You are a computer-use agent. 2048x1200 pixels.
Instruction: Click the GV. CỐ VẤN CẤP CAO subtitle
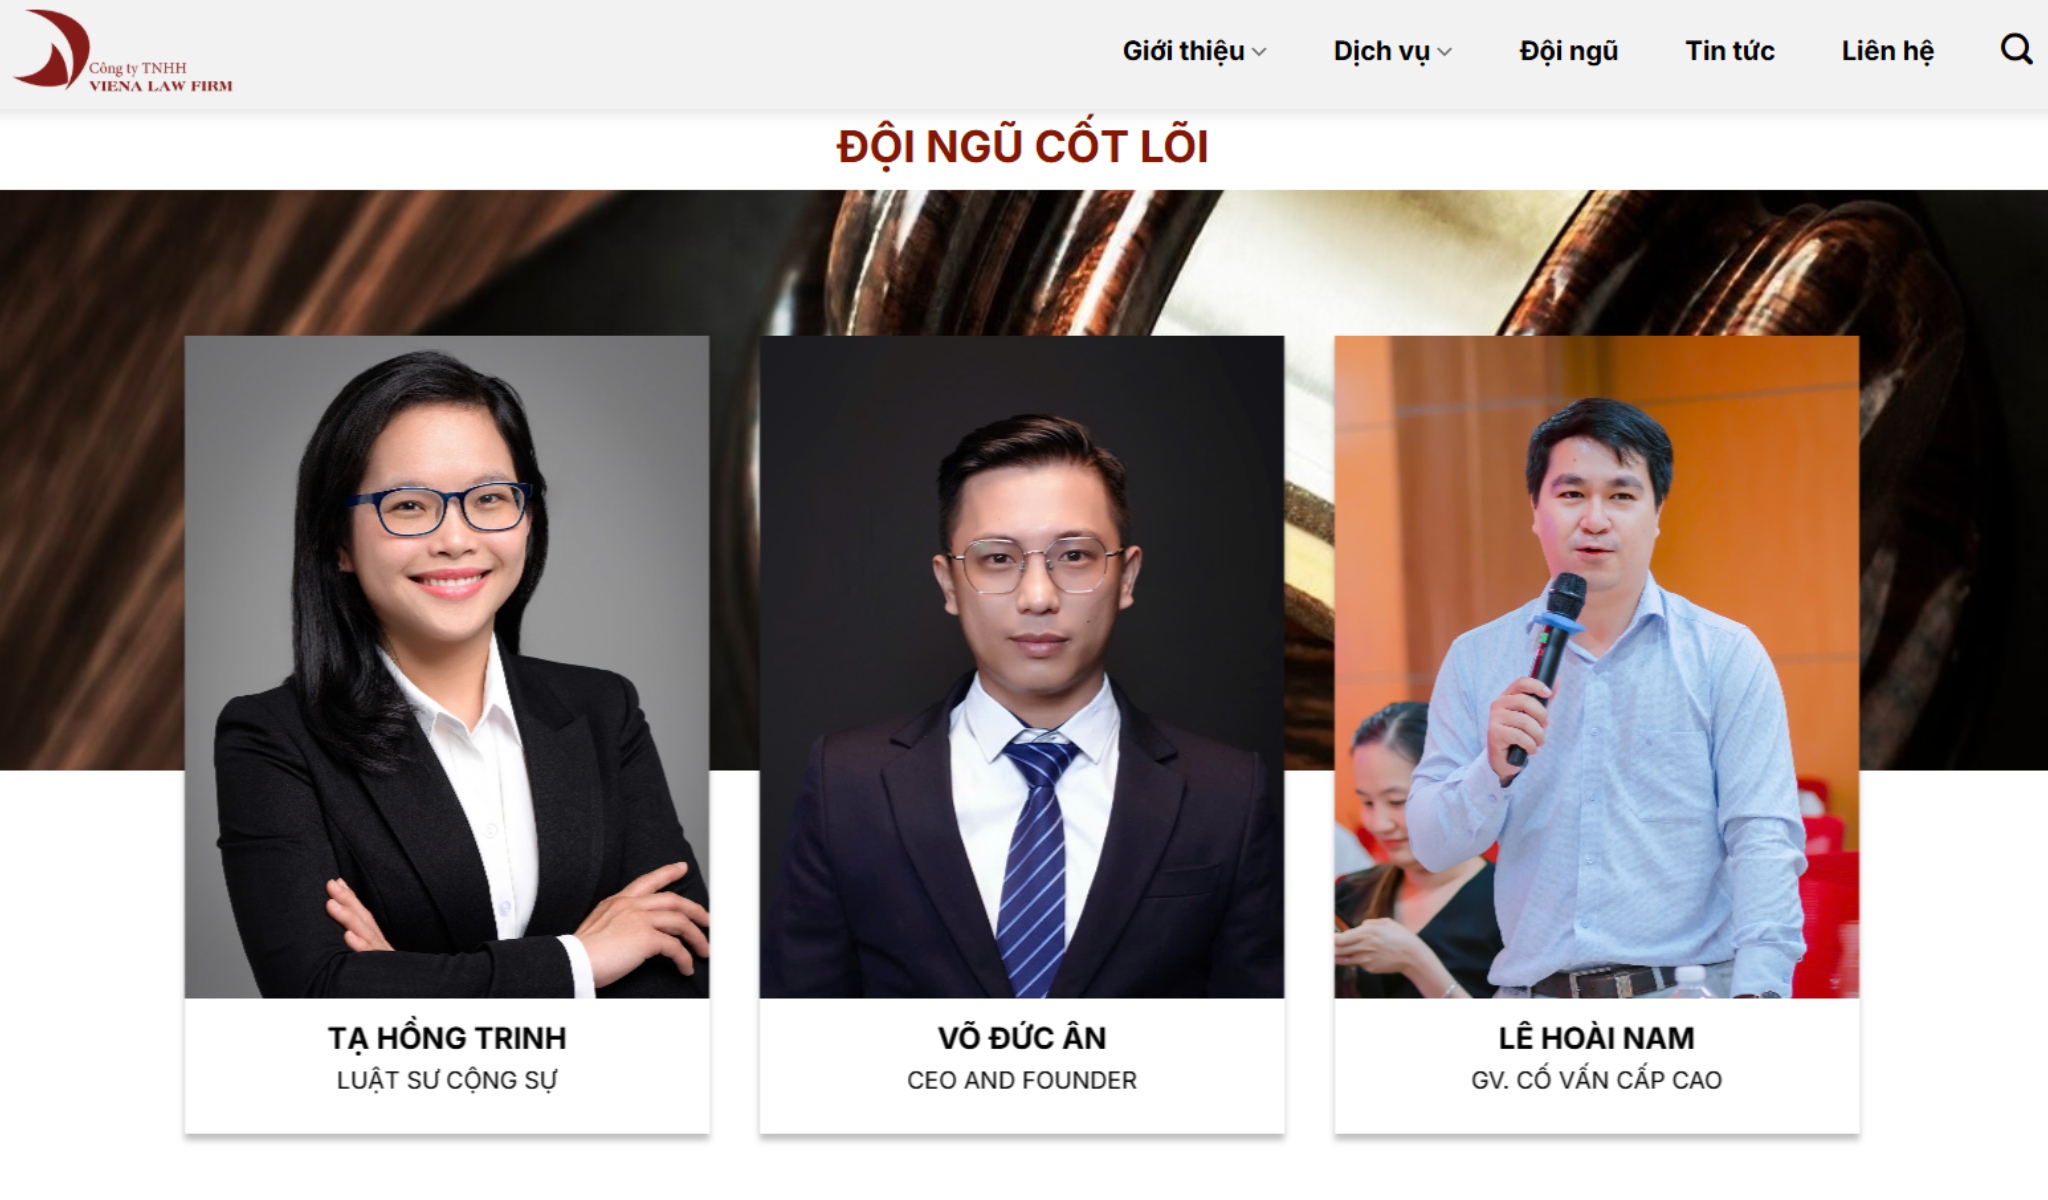coord(1597,1080)
